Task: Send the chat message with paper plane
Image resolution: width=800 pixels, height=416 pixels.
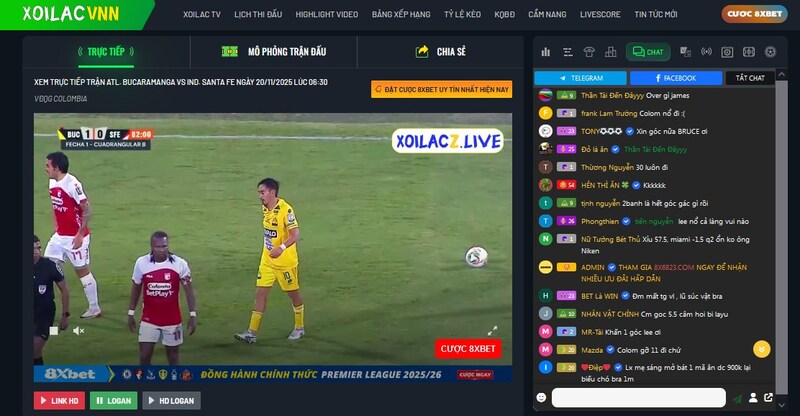Action: pyautogui.click(x=737, y=398)
